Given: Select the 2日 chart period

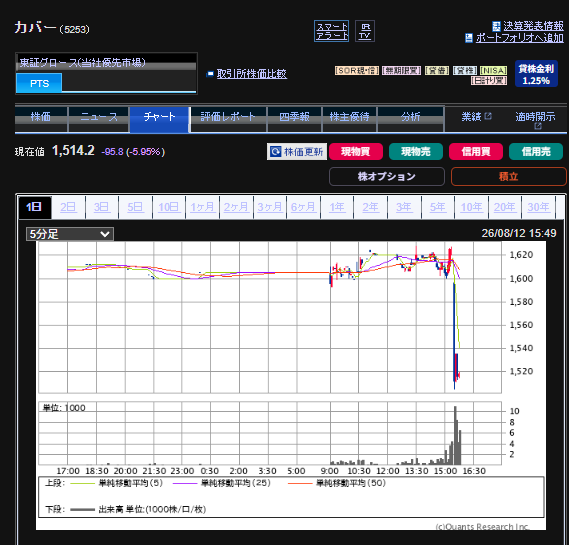Looking at the screenshot, I should 68,207.
